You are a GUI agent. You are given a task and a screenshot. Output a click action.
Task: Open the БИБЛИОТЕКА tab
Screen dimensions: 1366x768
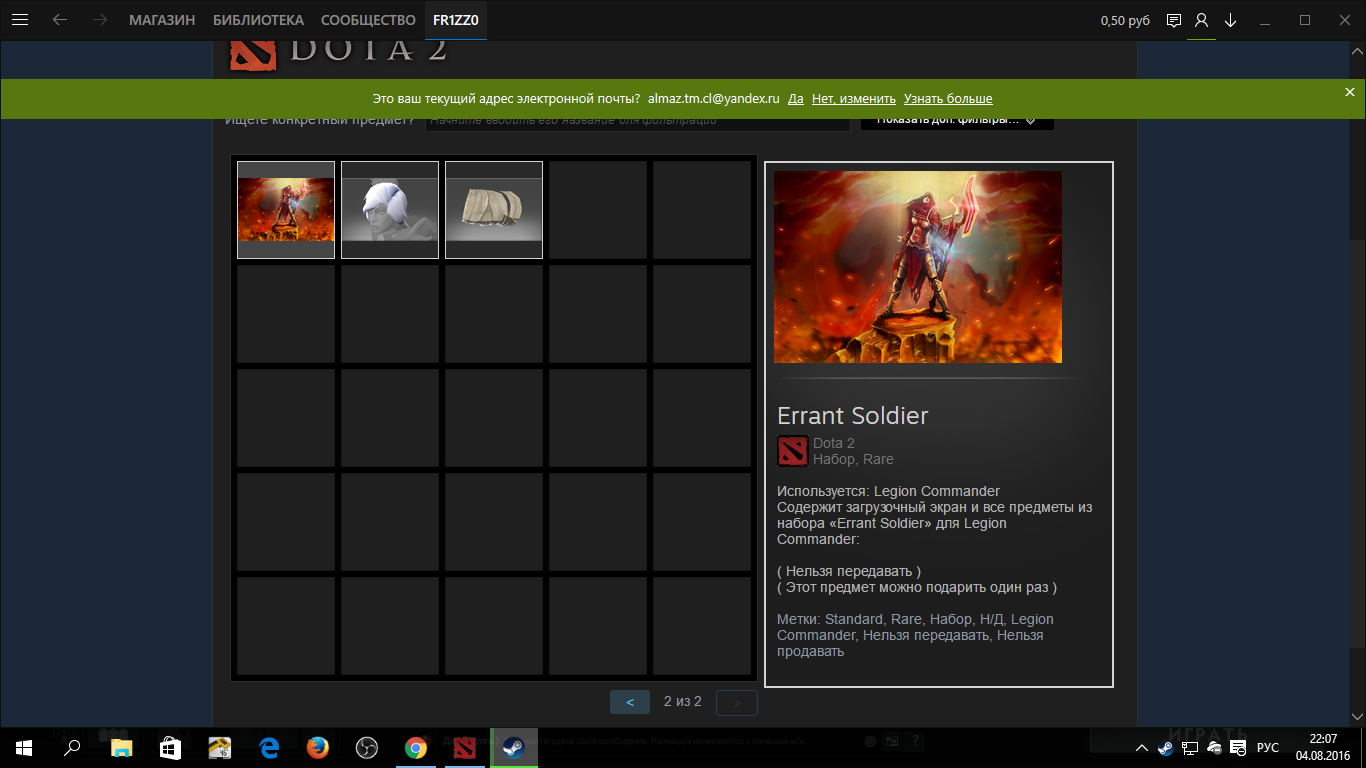[258, 20]
